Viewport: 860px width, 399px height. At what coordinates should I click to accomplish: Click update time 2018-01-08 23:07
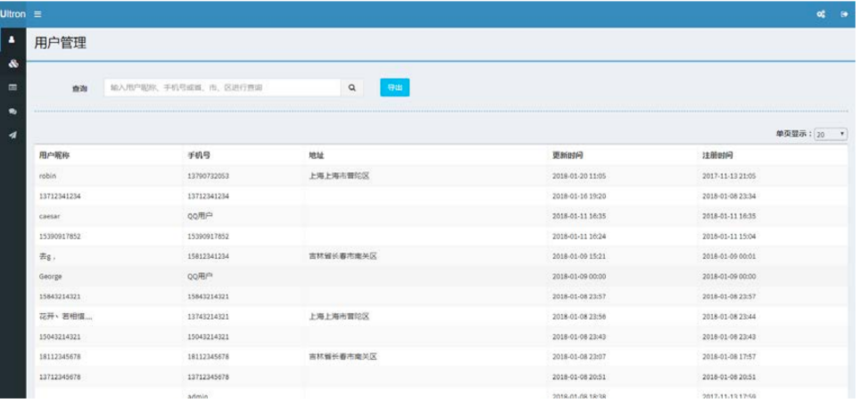click(x=579, y=357)
